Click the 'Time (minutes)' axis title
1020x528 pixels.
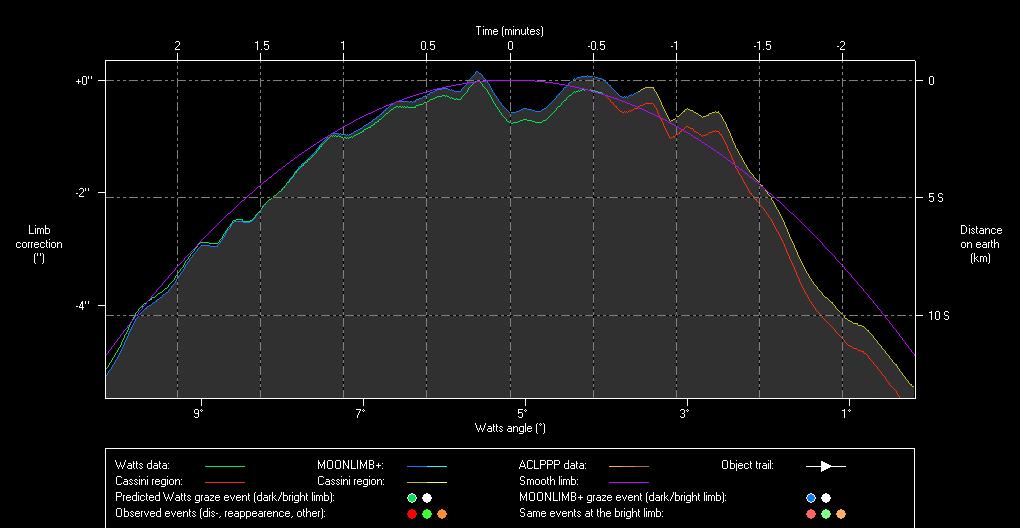(510, 31)
